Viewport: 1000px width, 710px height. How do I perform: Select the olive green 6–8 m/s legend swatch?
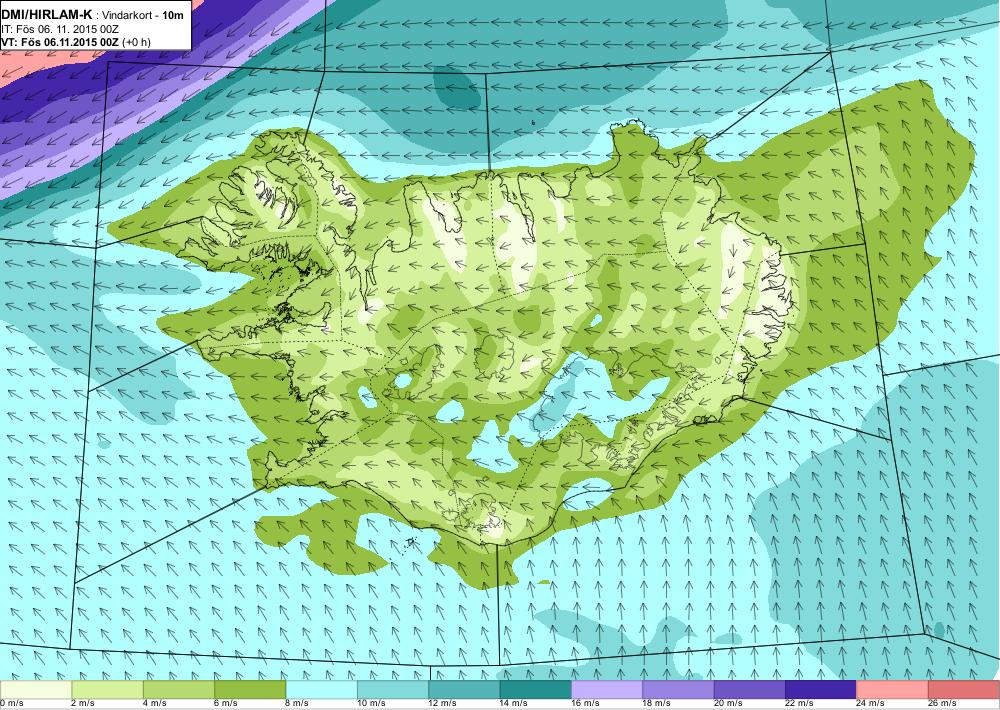point(250,689)
